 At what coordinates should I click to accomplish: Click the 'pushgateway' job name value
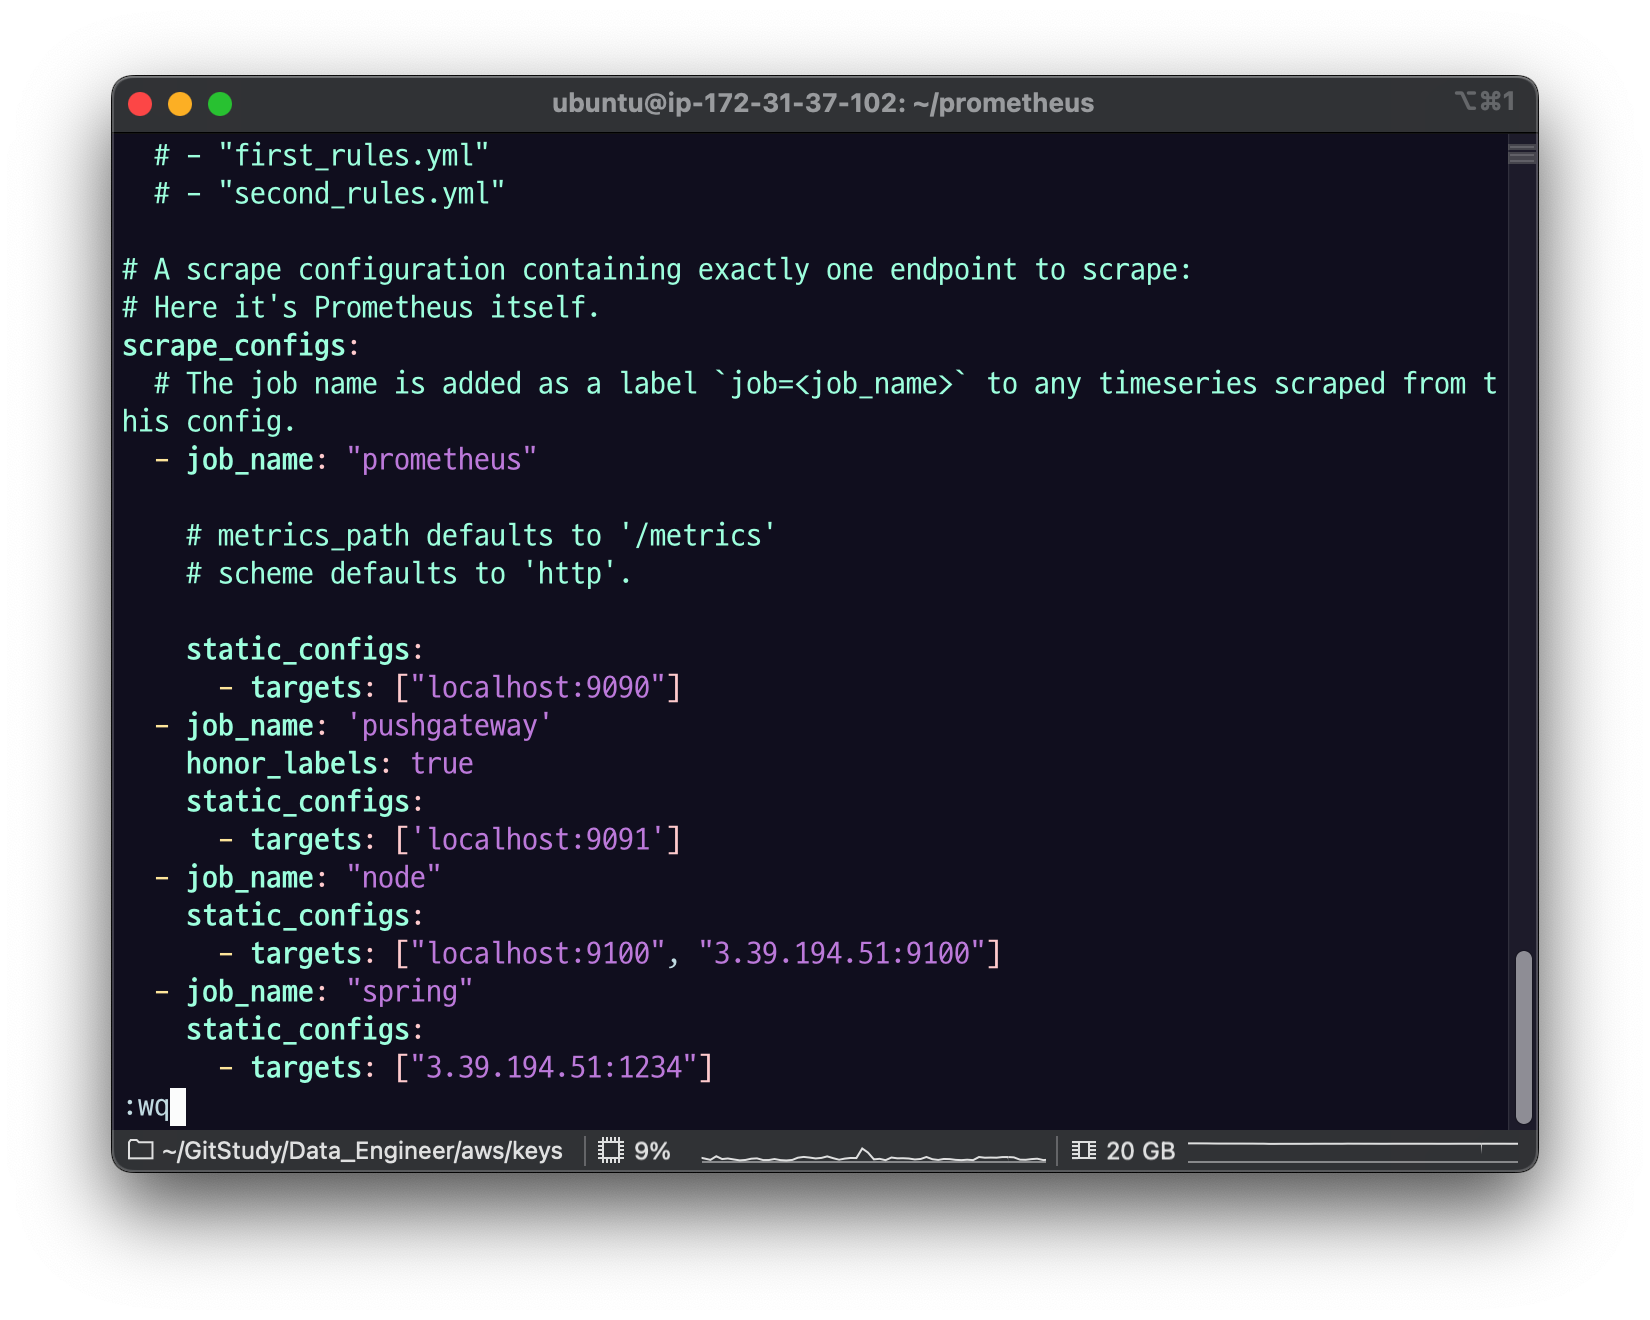[450, 726]
